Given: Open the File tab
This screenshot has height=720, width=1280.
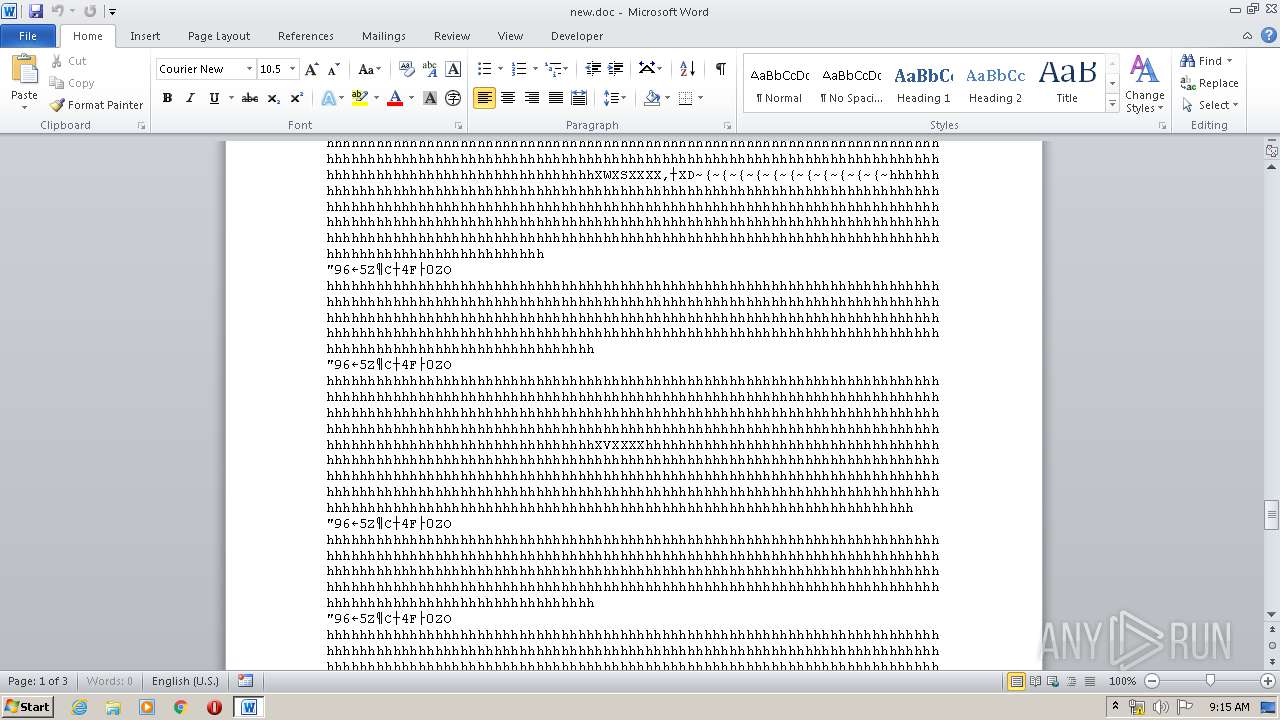Looking at the screenshot, I should (x=28, y=36).
